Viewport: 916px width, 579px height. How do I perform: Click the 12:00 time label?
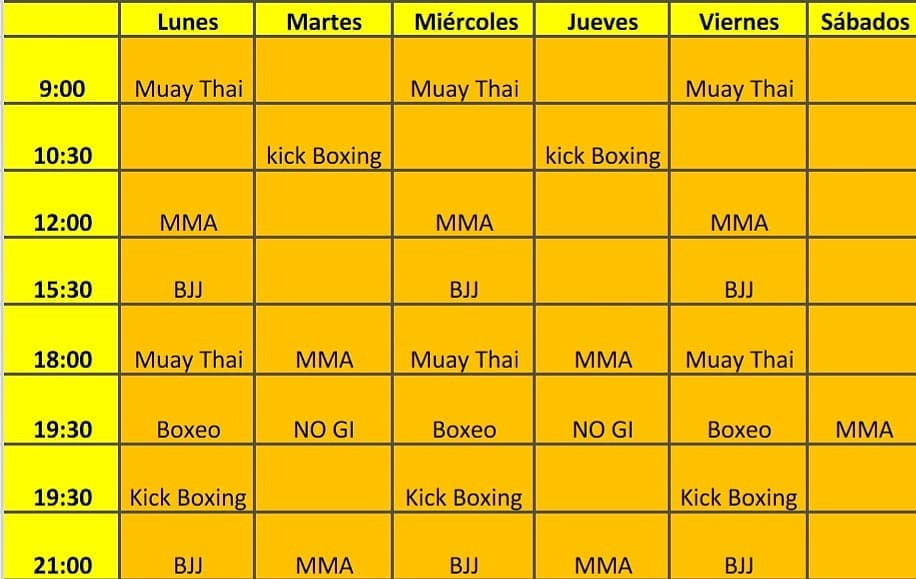(x=62, y=223)
